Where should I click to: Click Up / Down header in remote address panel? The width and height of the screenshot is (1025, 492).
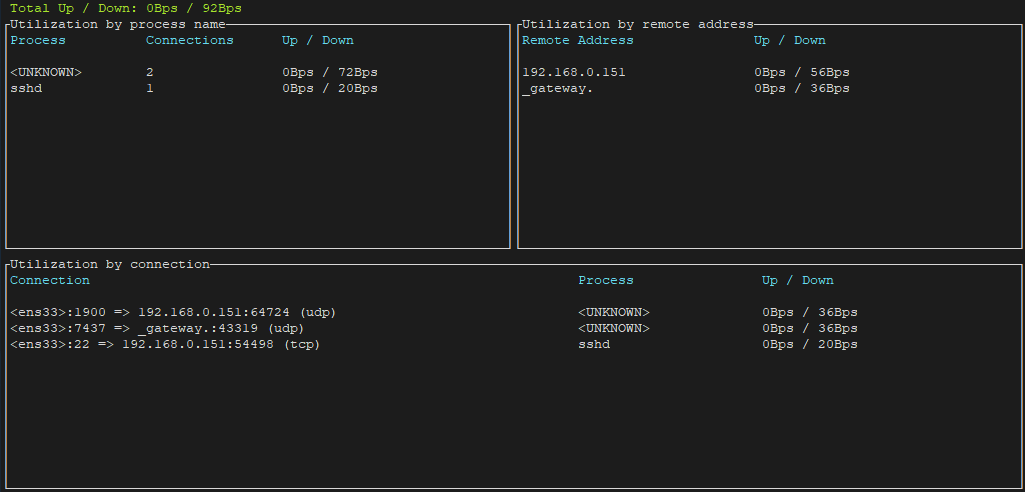(789, 40)
